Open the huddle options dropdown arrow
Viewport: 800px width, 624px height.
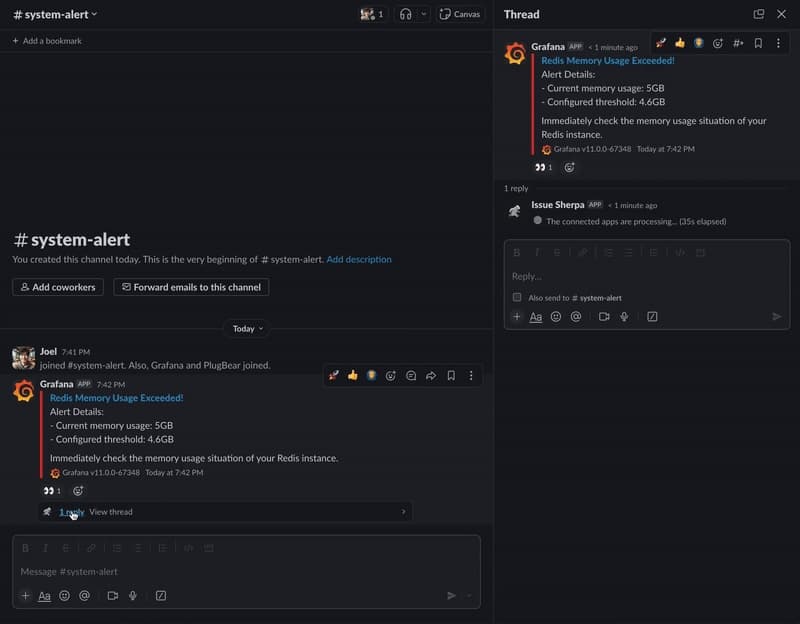pos(424,14)
